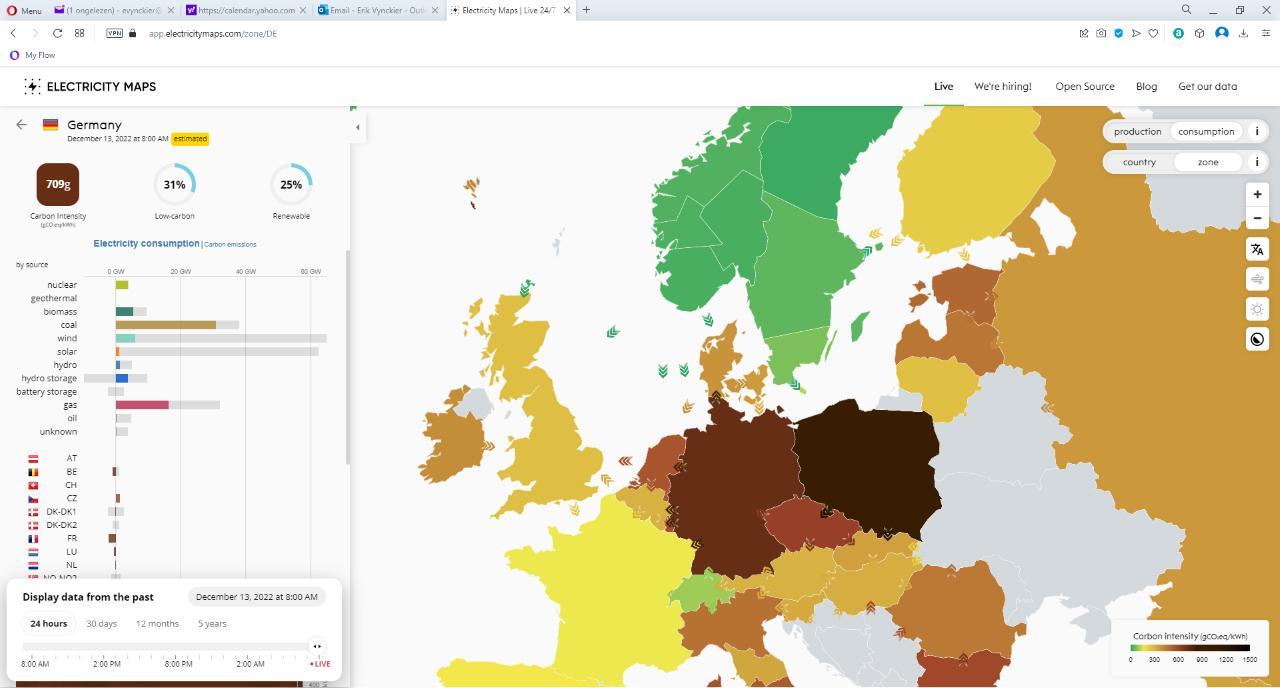This screenshot has height=688, width=1280.
Task: Open the Opera Menu
Action: click(25, 10)
